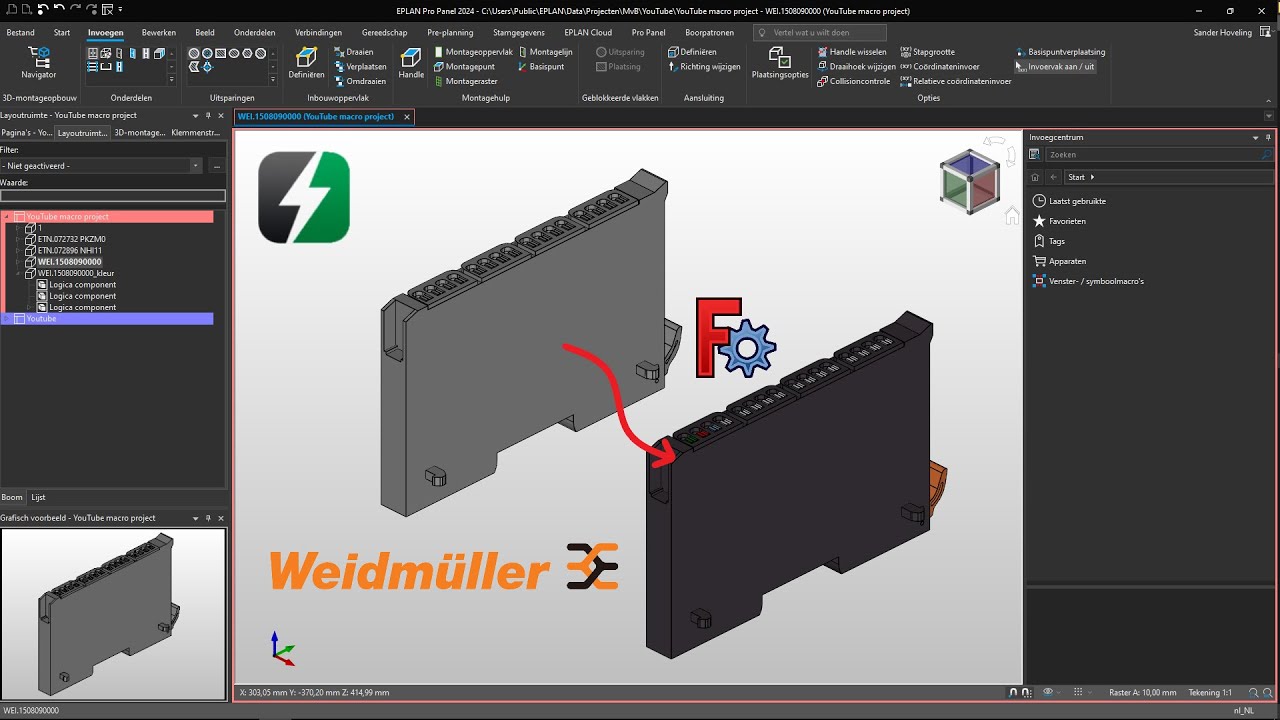This screenshot has width=1280, height=720.
Task: Expand the ETN.072732 PKZM0 node
Action: pyautogui.click(x=18, y=240)
